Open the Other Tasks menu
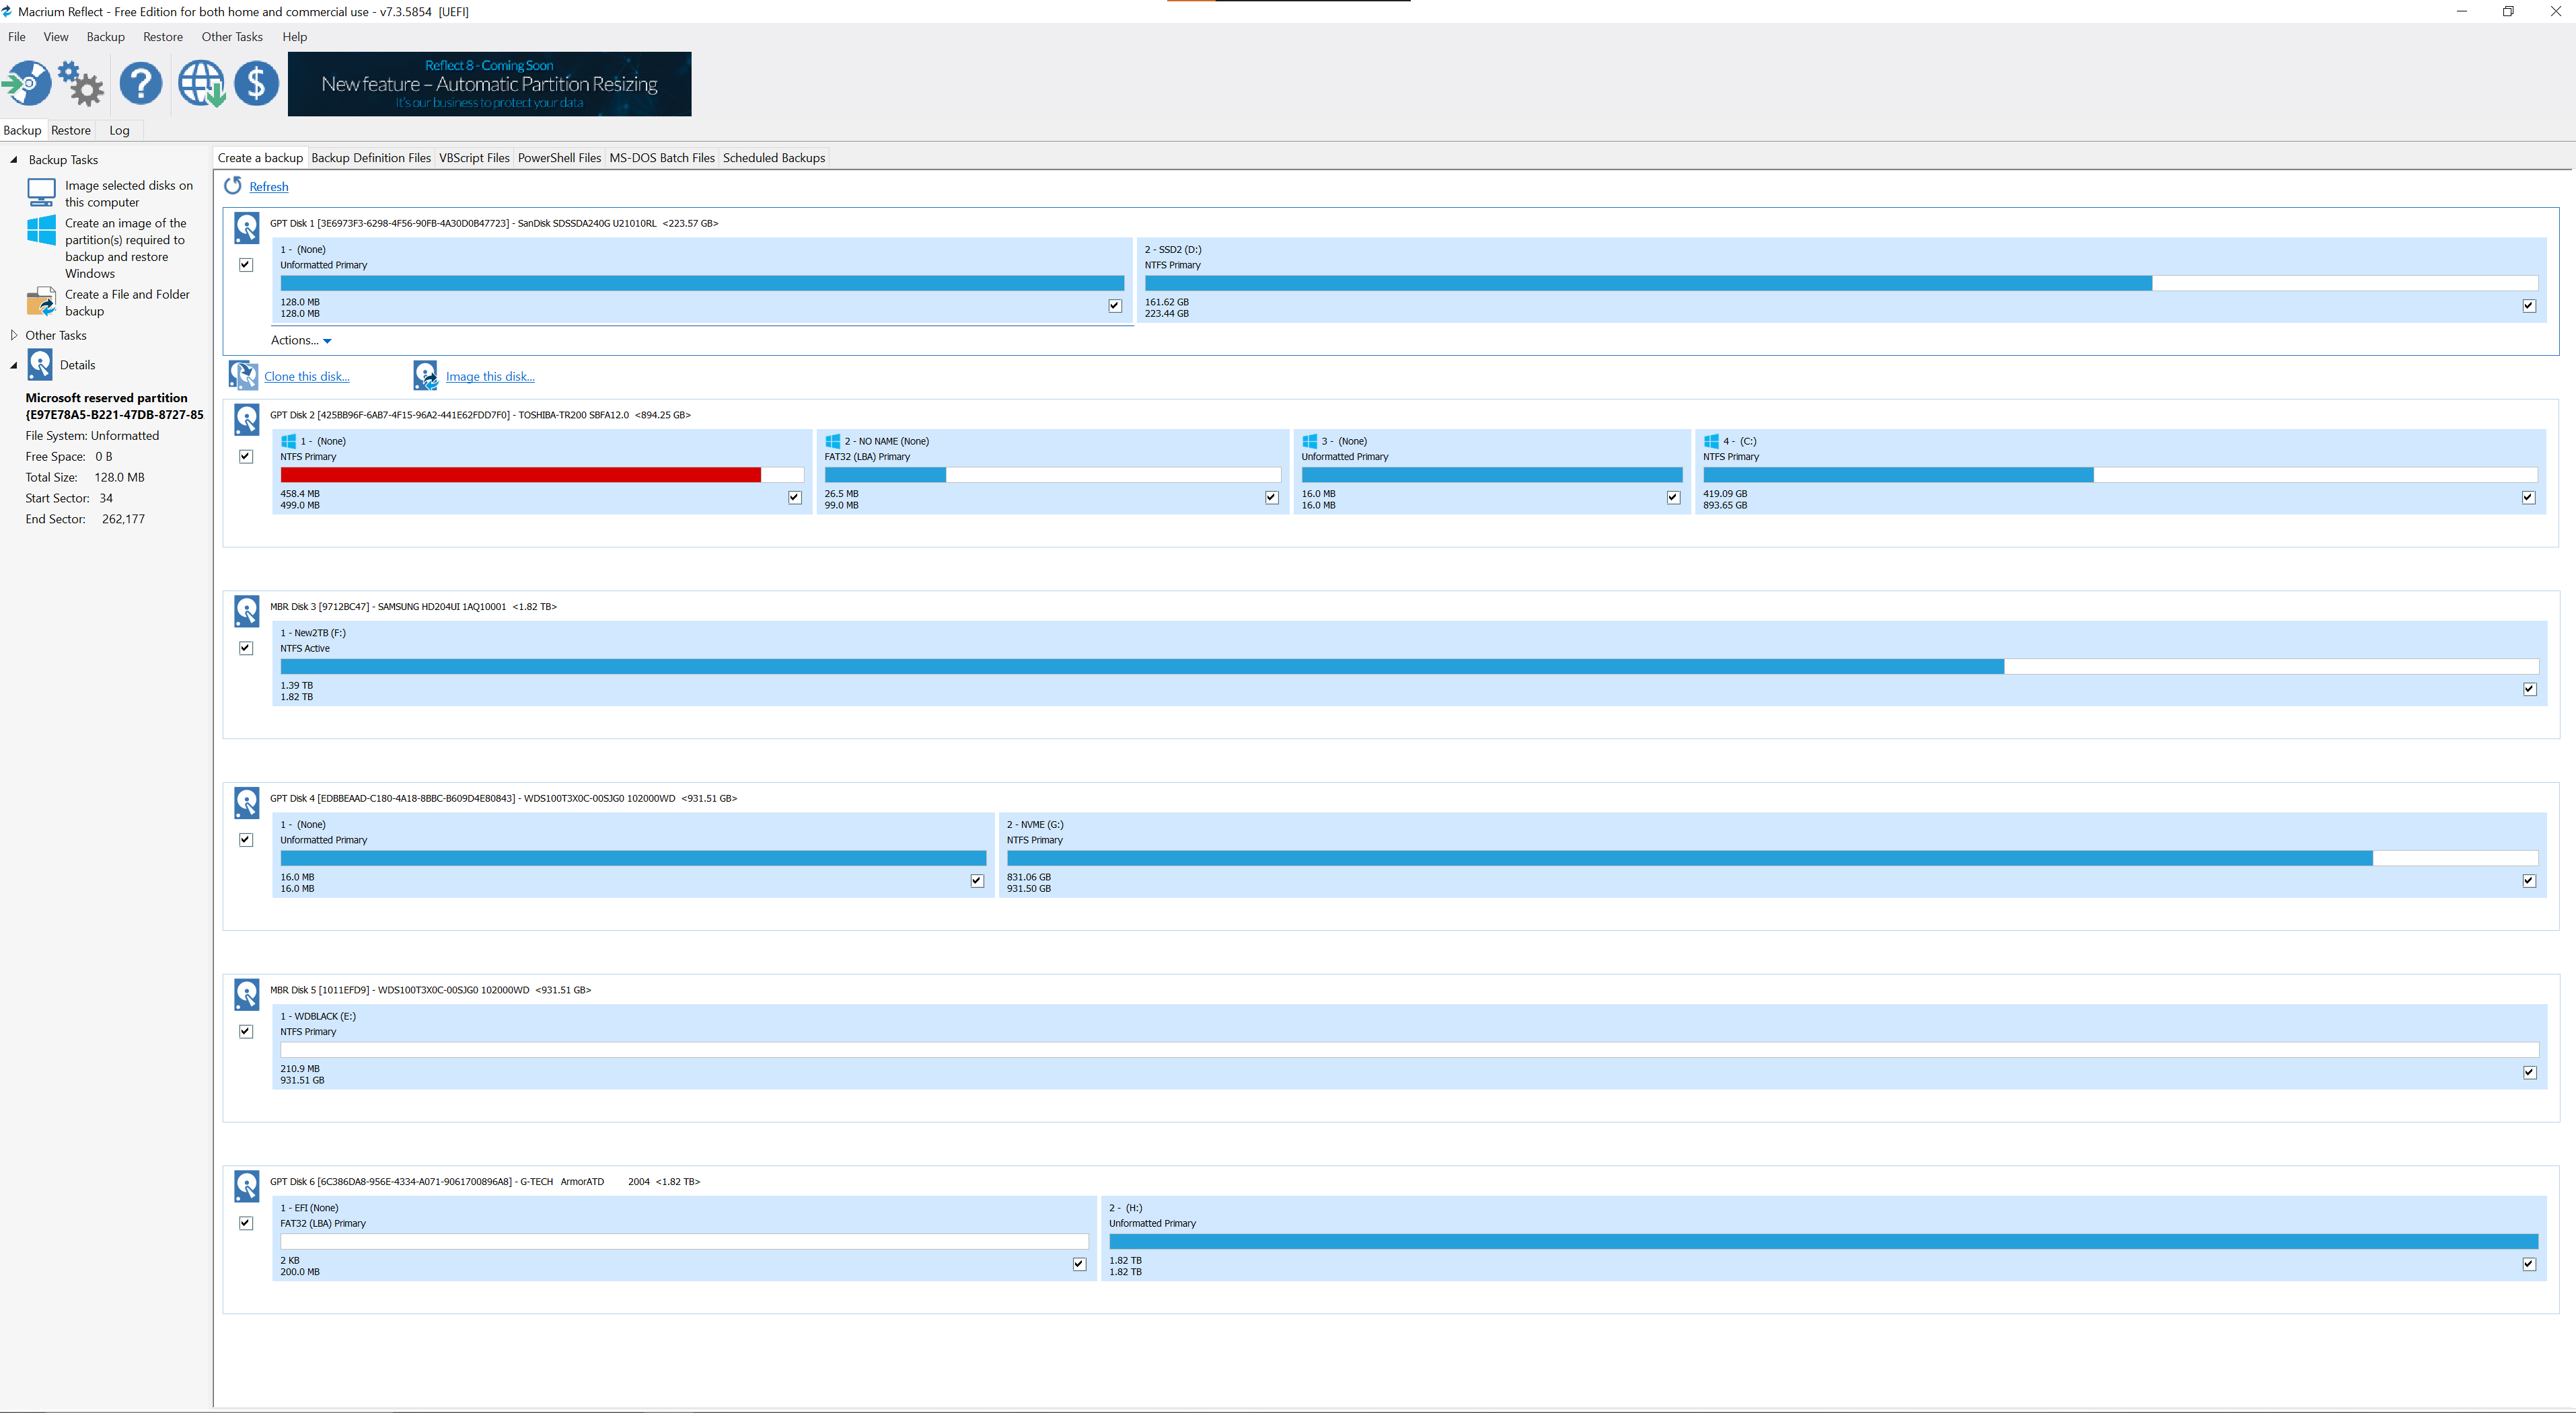The image size is (2576, 1413). [232, 37]
